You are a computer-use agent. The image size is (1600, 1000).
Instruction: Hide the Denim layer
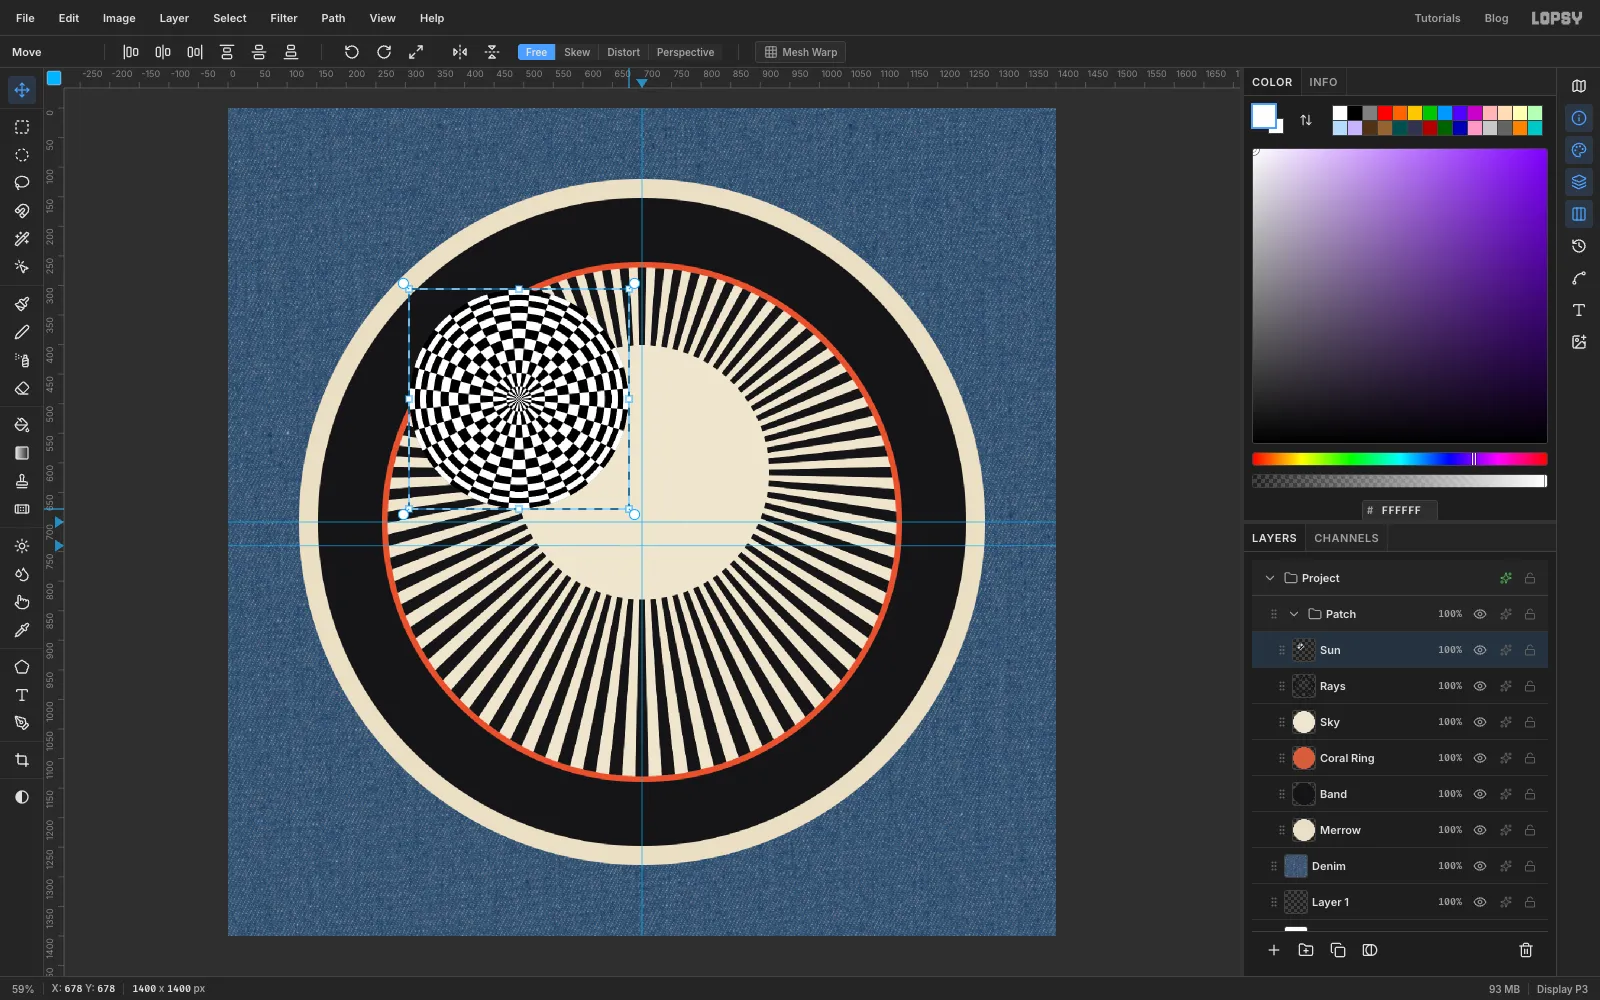(x=1480, y=866)
